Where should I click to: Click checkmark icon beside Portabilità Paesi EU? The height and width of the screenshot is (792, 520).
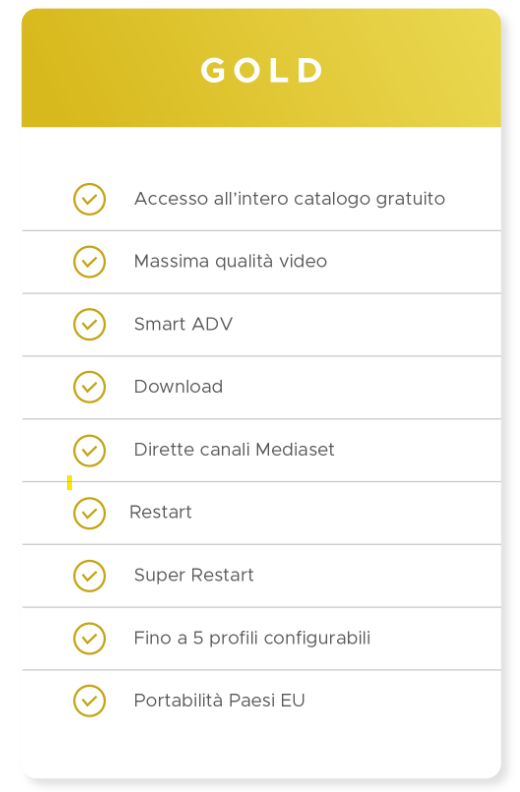point(89,701)
